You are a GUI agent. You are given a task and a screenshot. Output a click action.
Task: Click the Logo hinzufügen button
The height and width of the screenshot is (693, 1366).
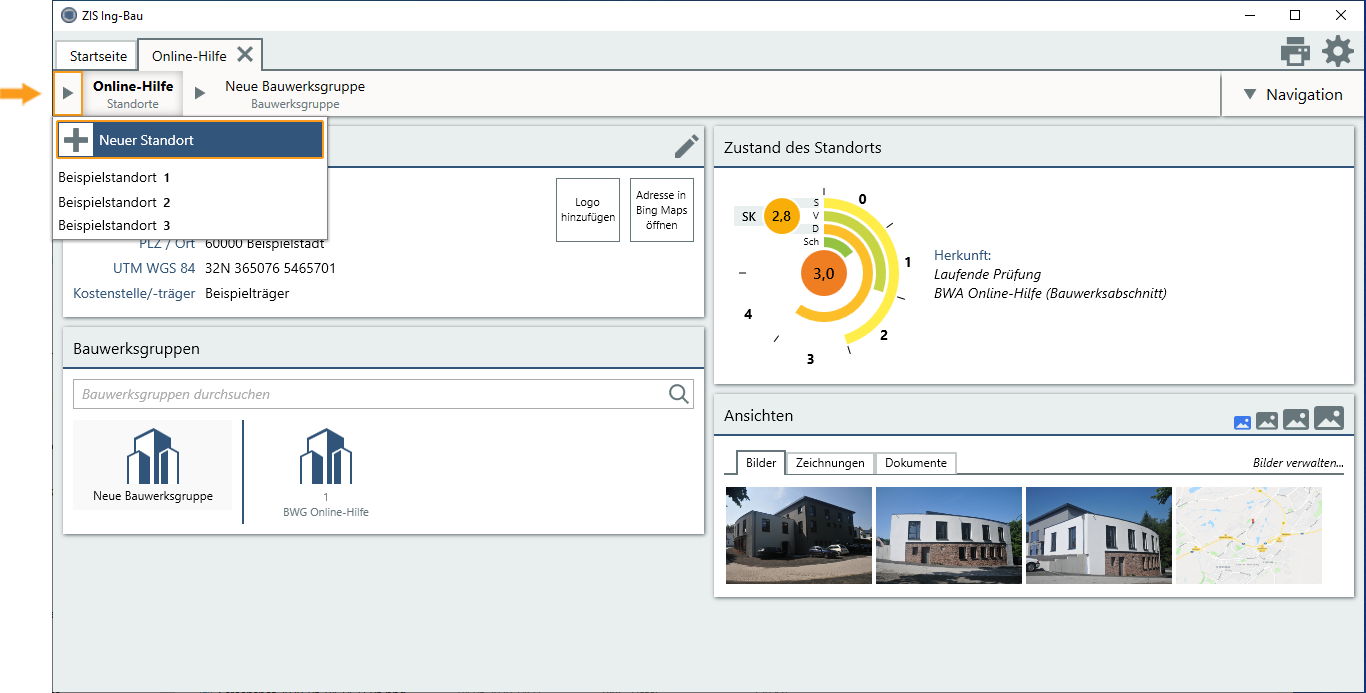coord(587,210)
